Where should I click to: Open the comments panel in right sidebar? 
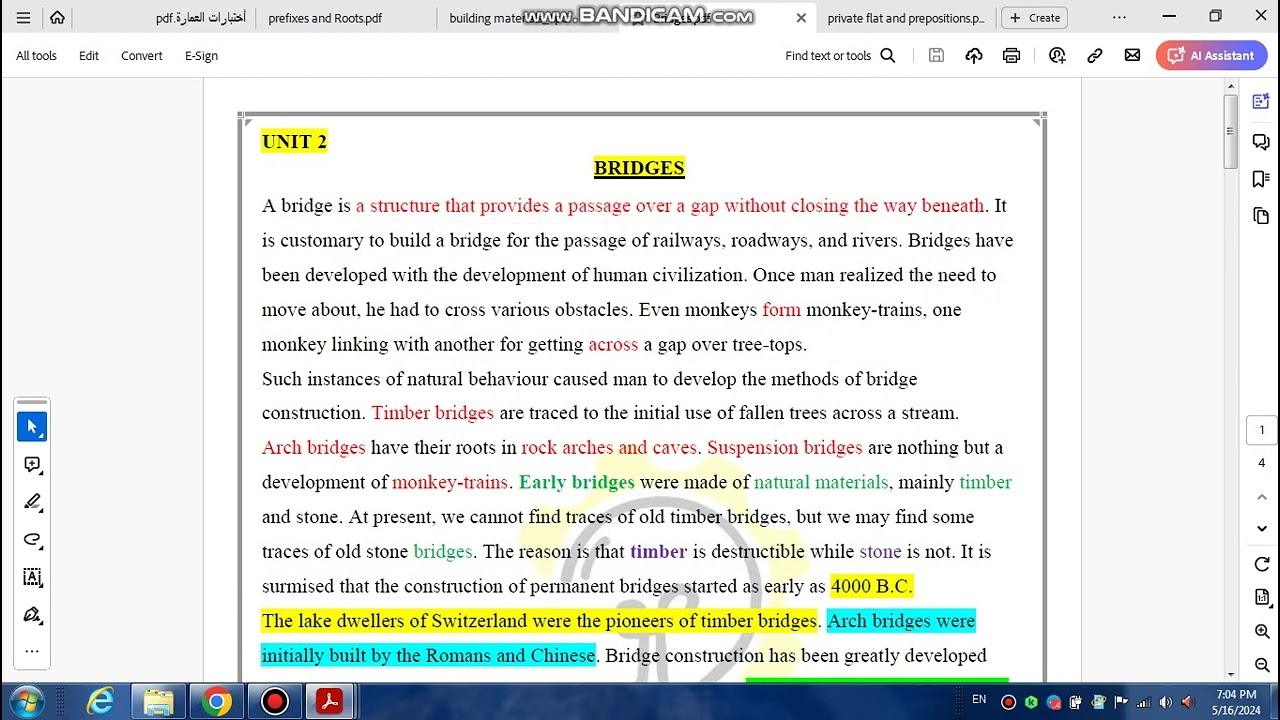click(x=1261, y=142)
